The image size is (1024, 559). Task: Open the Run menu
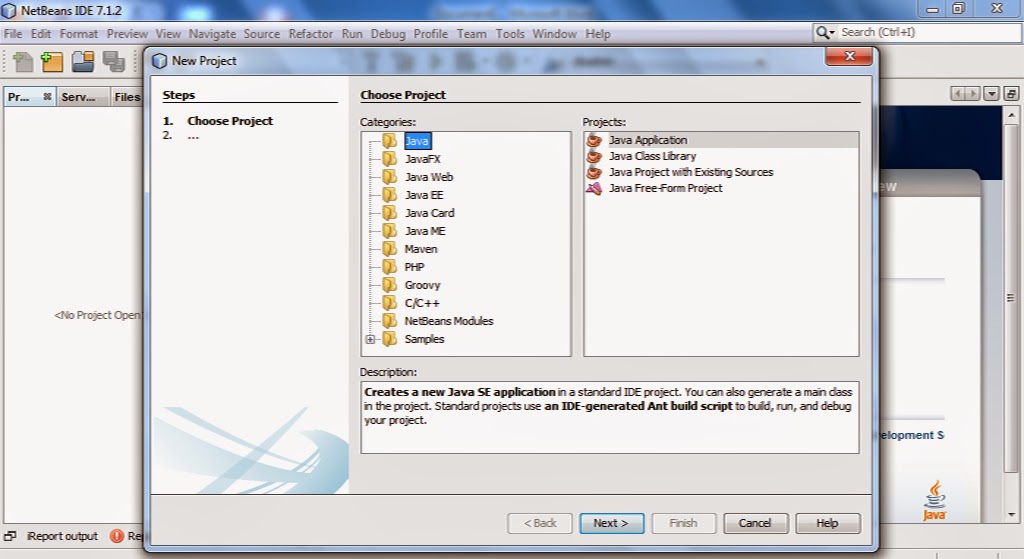(351, 33)
